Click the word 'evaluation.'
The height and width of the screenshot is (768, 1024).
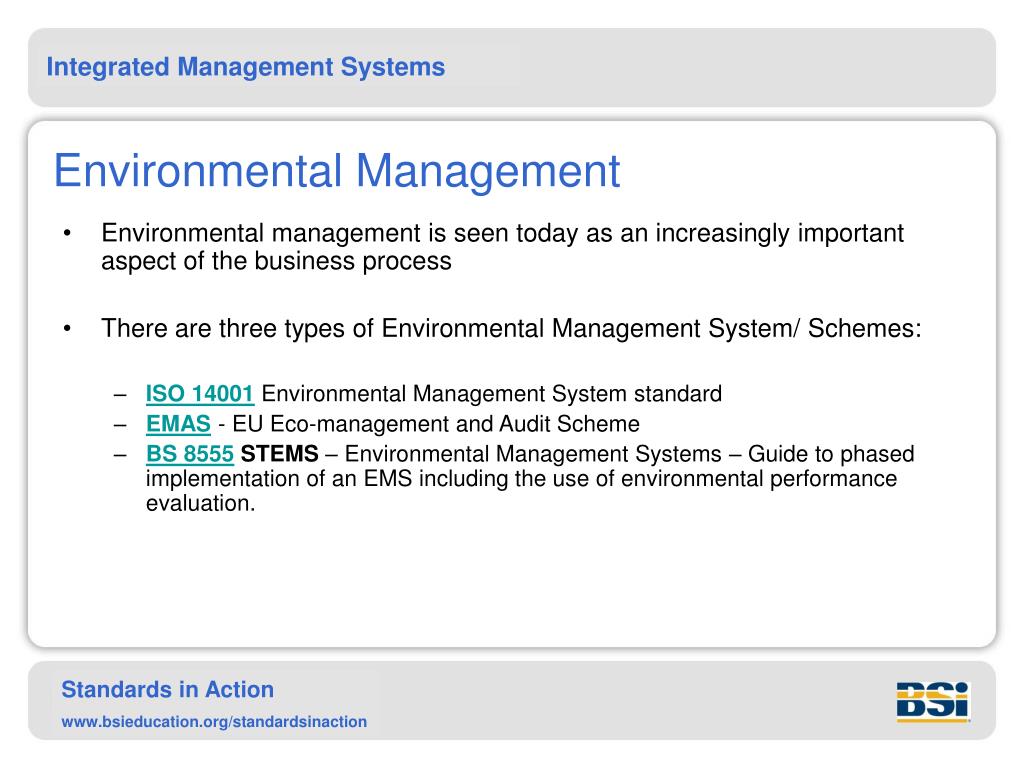[200, 504]
